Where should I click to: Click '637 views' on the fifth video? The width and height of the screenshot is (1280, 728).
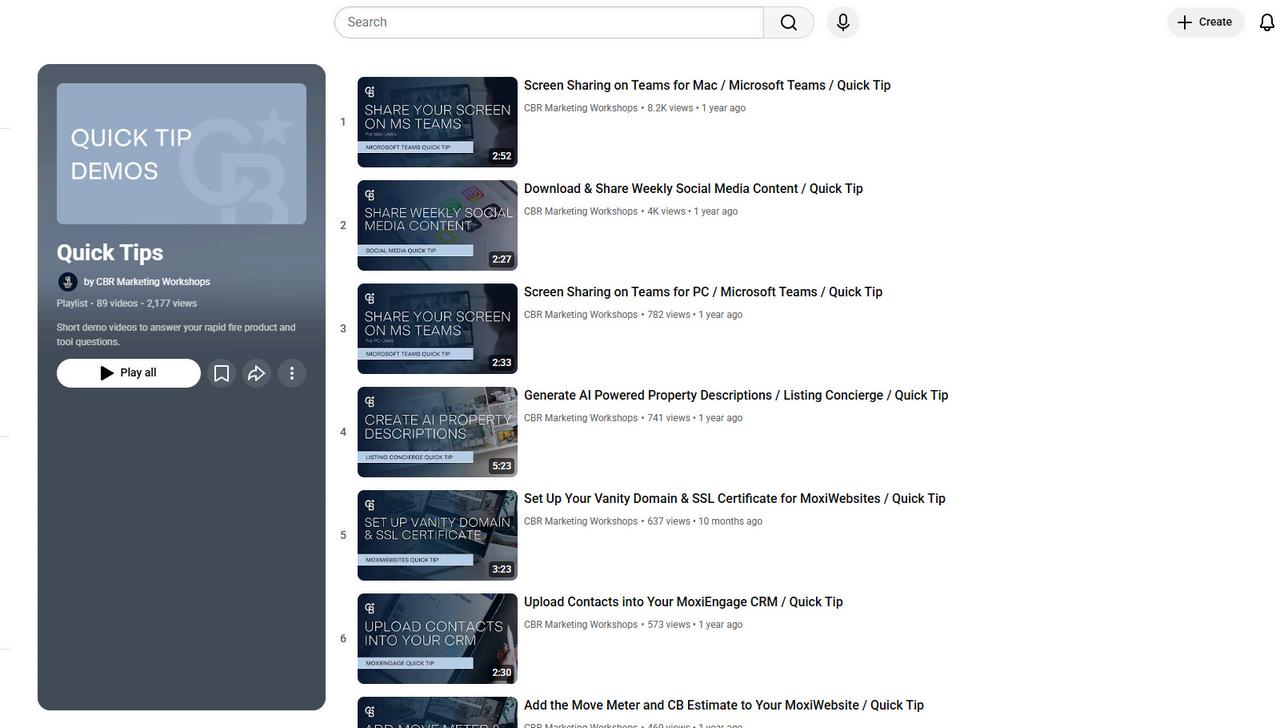pyautogui.click(x=669, y=522)
